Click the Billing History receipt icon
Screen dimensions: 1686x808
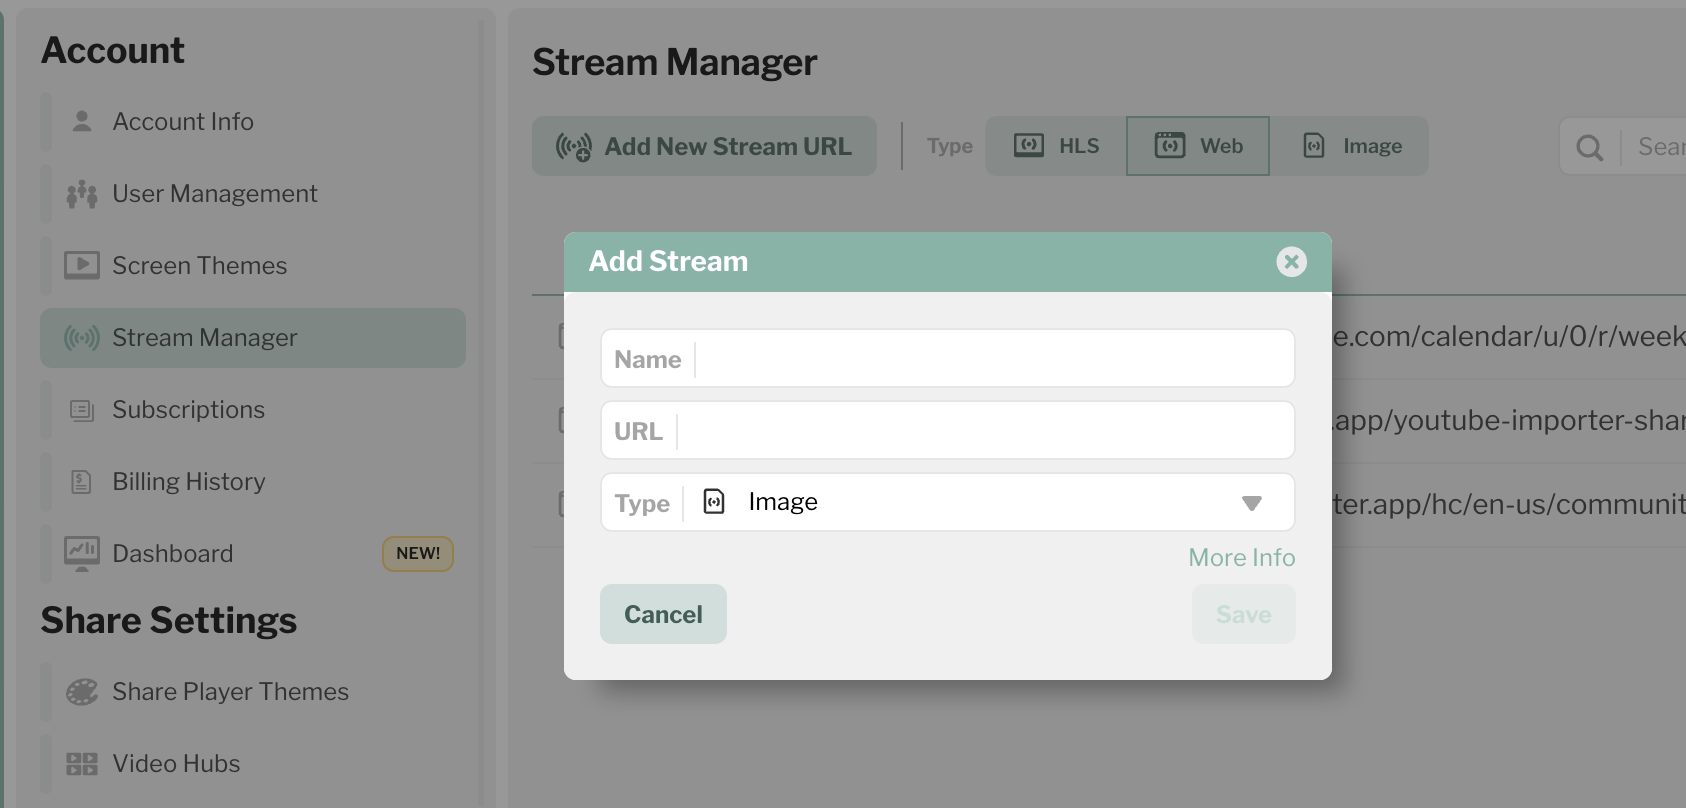pos(82,482)
